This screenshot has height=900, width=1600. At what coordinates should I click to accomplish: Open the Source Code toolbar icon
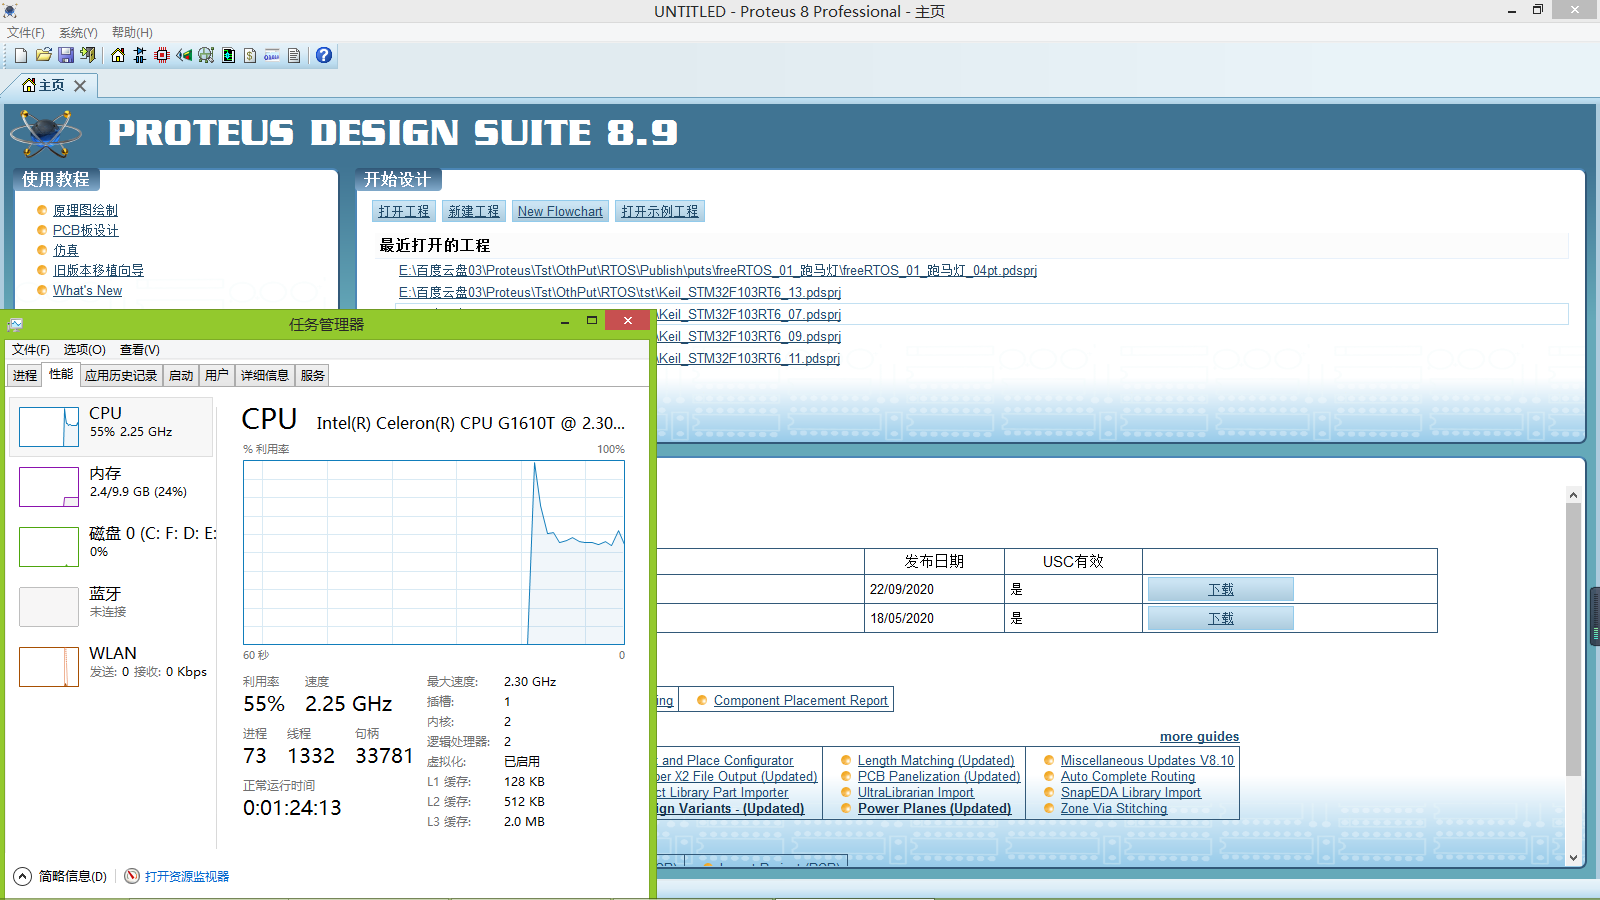pos(272,55)
